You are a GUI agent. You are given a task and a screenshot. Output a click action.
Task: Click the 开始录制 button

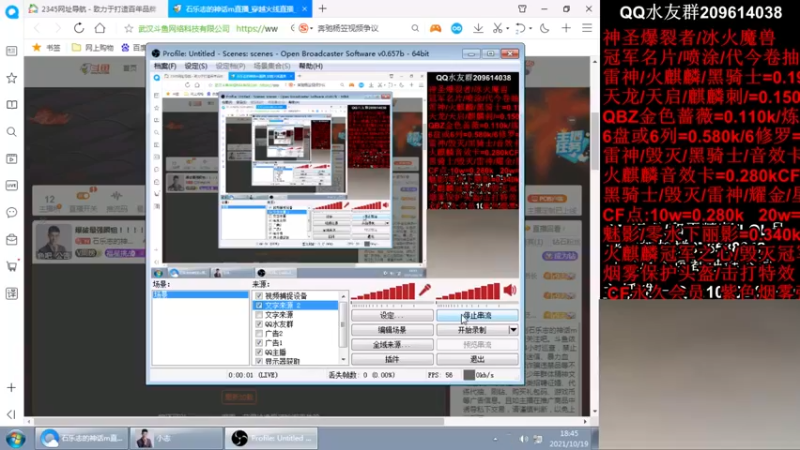click(472, 330)
